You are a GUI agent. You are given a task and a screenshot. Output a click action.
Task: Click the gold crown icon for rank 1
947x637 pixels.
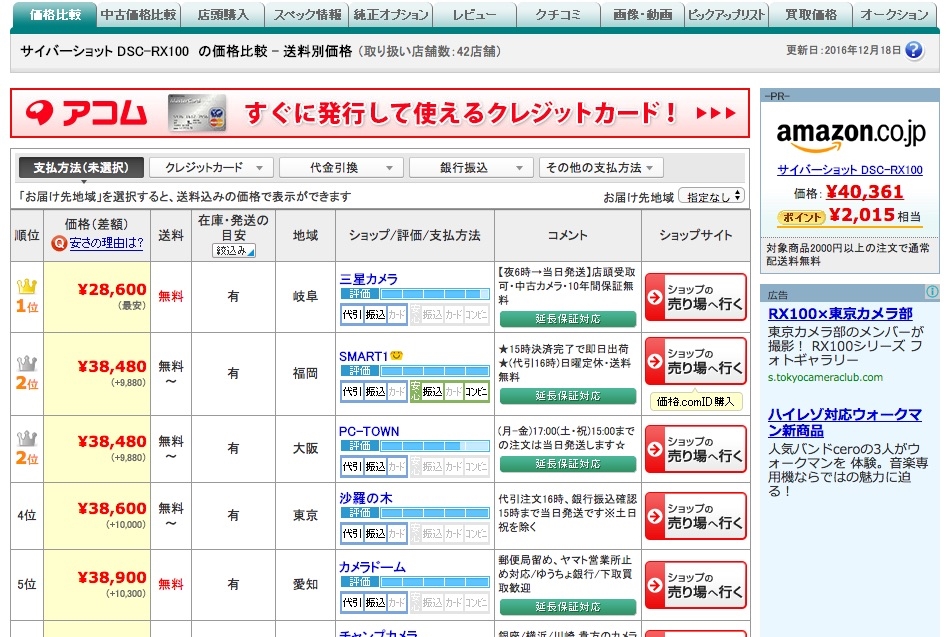pos(27,286)
